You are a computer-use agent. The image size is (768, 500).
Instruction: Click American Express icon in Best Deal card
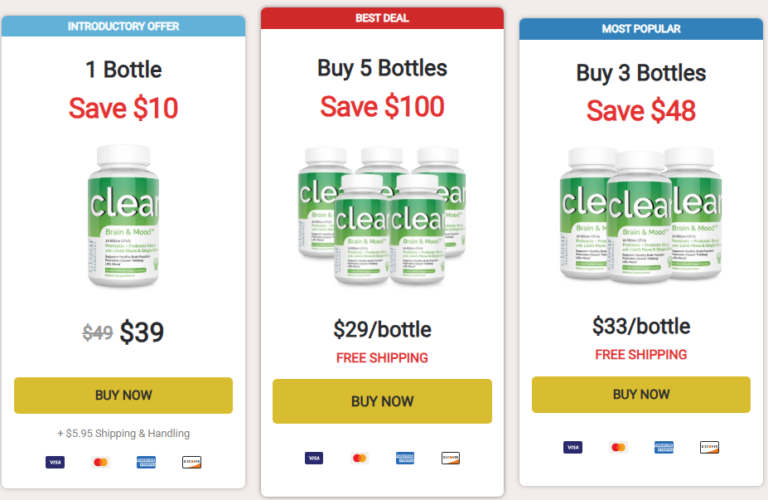pyautogui.click(x=406, y=458)
